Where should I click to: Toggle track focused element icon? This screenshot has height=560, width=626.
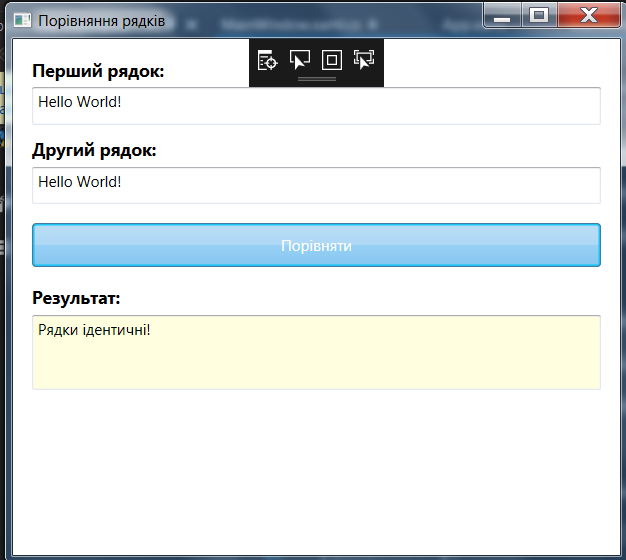pyautogui.click(x=364, y=60)
